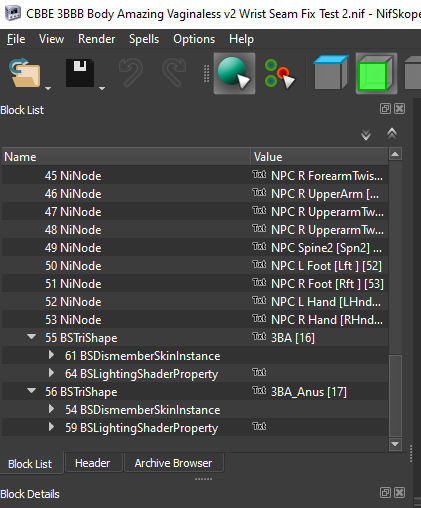Screen dimensions: 421x508
Task: Click the Block List vertical scrollbar thumb
Action: [x=395, y=396]
